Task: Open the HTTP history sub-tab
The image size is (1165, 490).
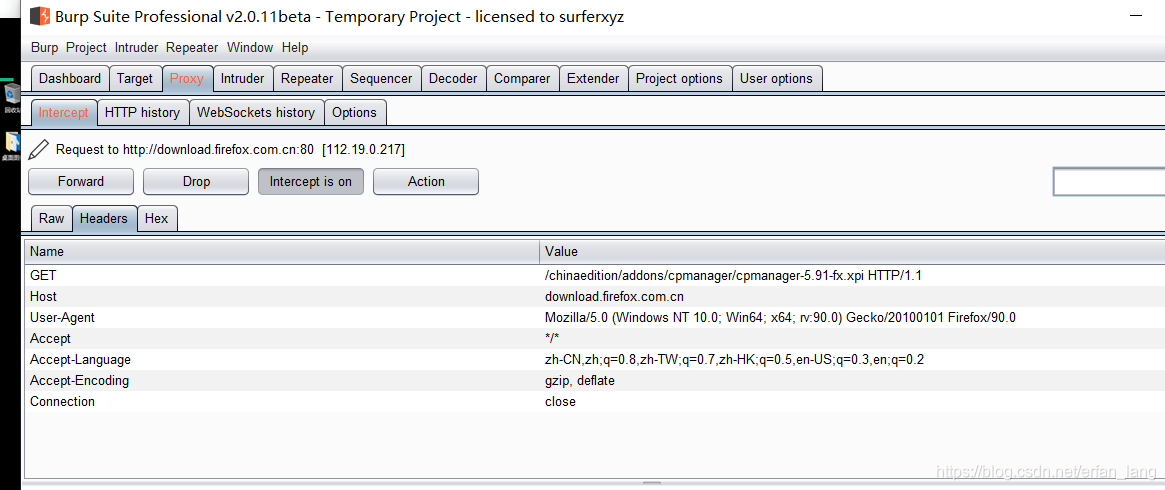Action: pyautogui.click(x=143, y=113)
